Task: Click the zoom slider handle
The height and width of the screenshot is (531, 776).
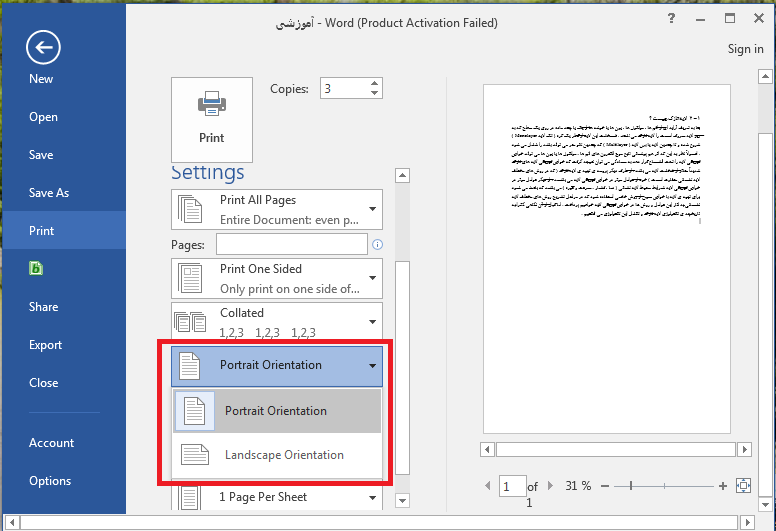Action: (631, 486)
